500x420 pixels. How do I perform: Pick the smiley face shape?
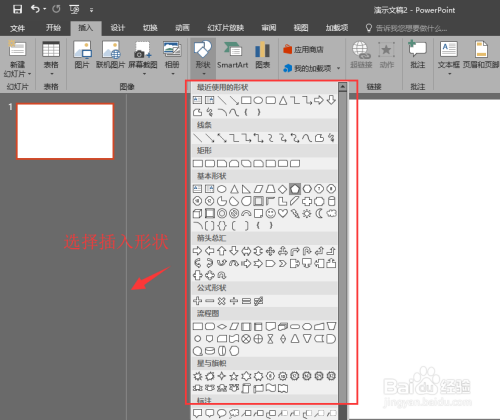pyautogui.click(x=270, y=213)
